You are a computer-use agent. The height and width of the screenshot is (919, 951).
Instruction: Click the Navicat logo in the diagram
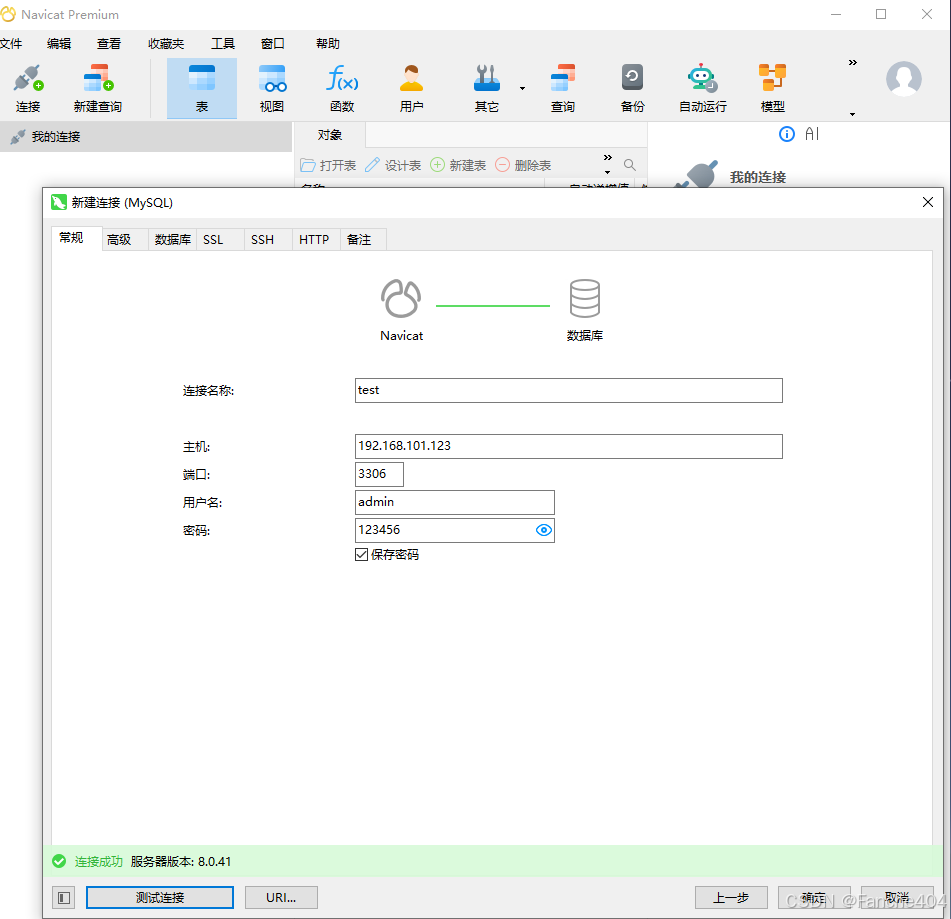click(401, 298)
